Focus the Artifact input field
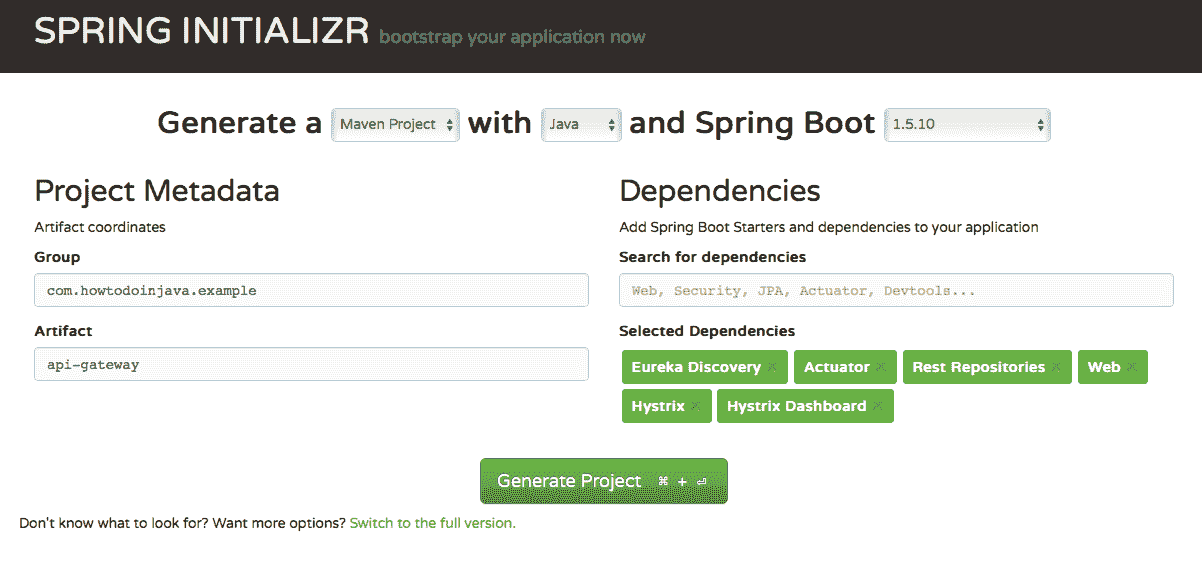This screenshot has width=1202, height=586. [311, 364]
